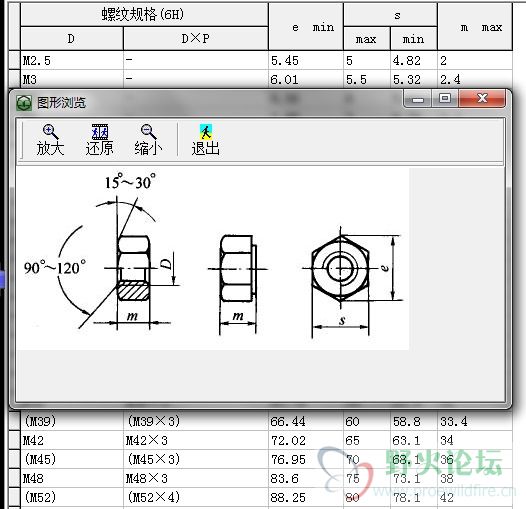Screen dimensions: 526x509
Task: Maximize the 图形浏览 window
Action: [445, 98]
